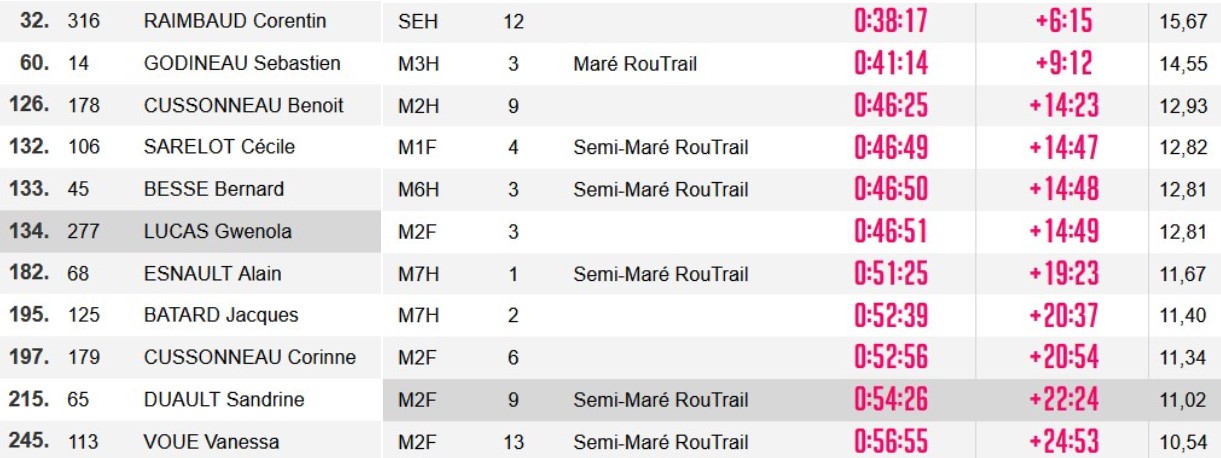Open VOUE Vanessa's result
This screenshot has width=1221, height=458.
click(x=211, y=441)
